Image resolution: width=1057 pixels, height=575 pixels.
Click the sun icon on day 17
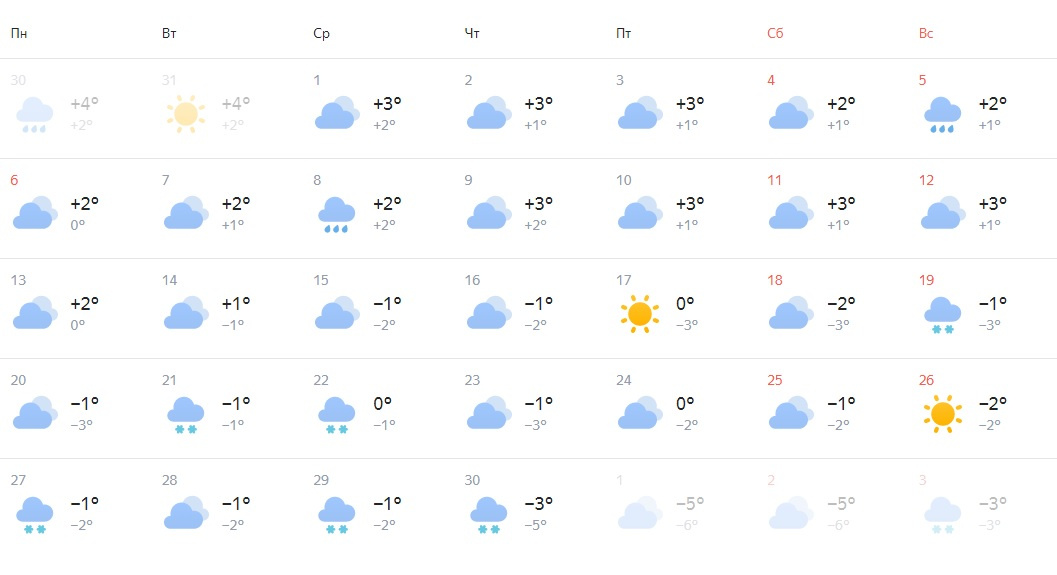click(x=639, y=313)
